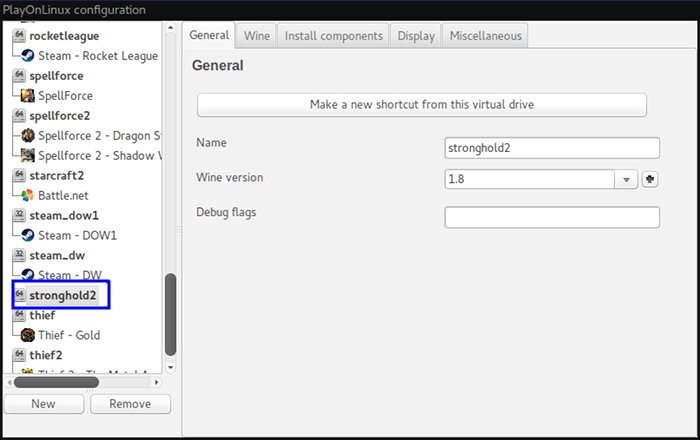Click the steam_dw 32-bit drive icon
The width and height of the screenshot is (700, 440).
point(19,255)
